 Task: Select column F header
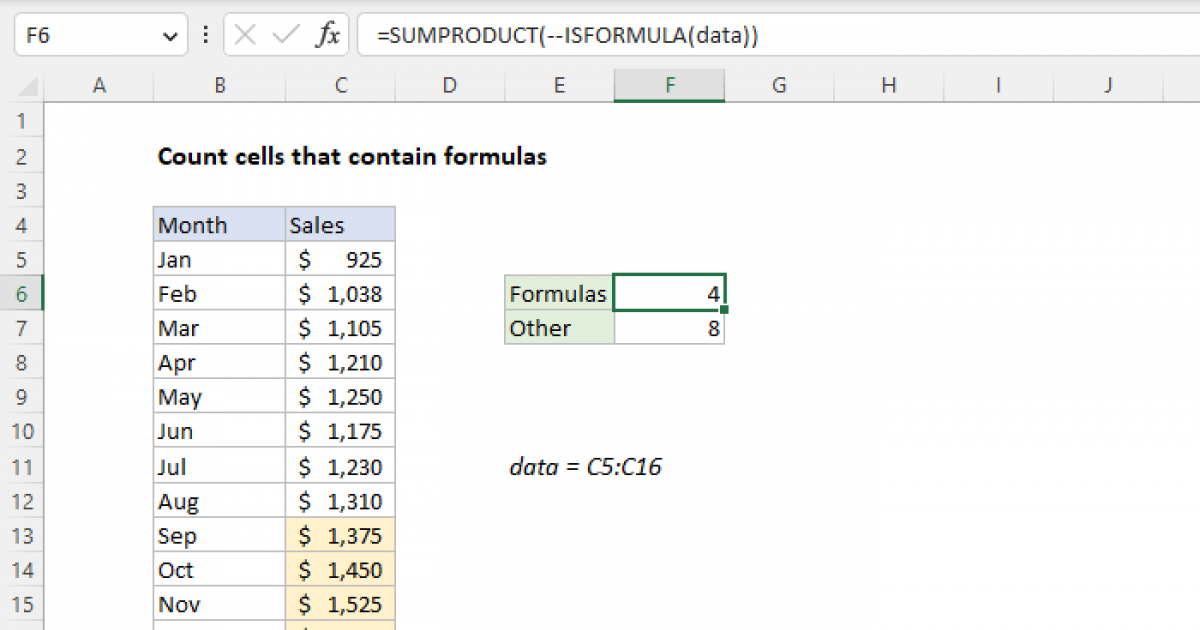[669, 86]
